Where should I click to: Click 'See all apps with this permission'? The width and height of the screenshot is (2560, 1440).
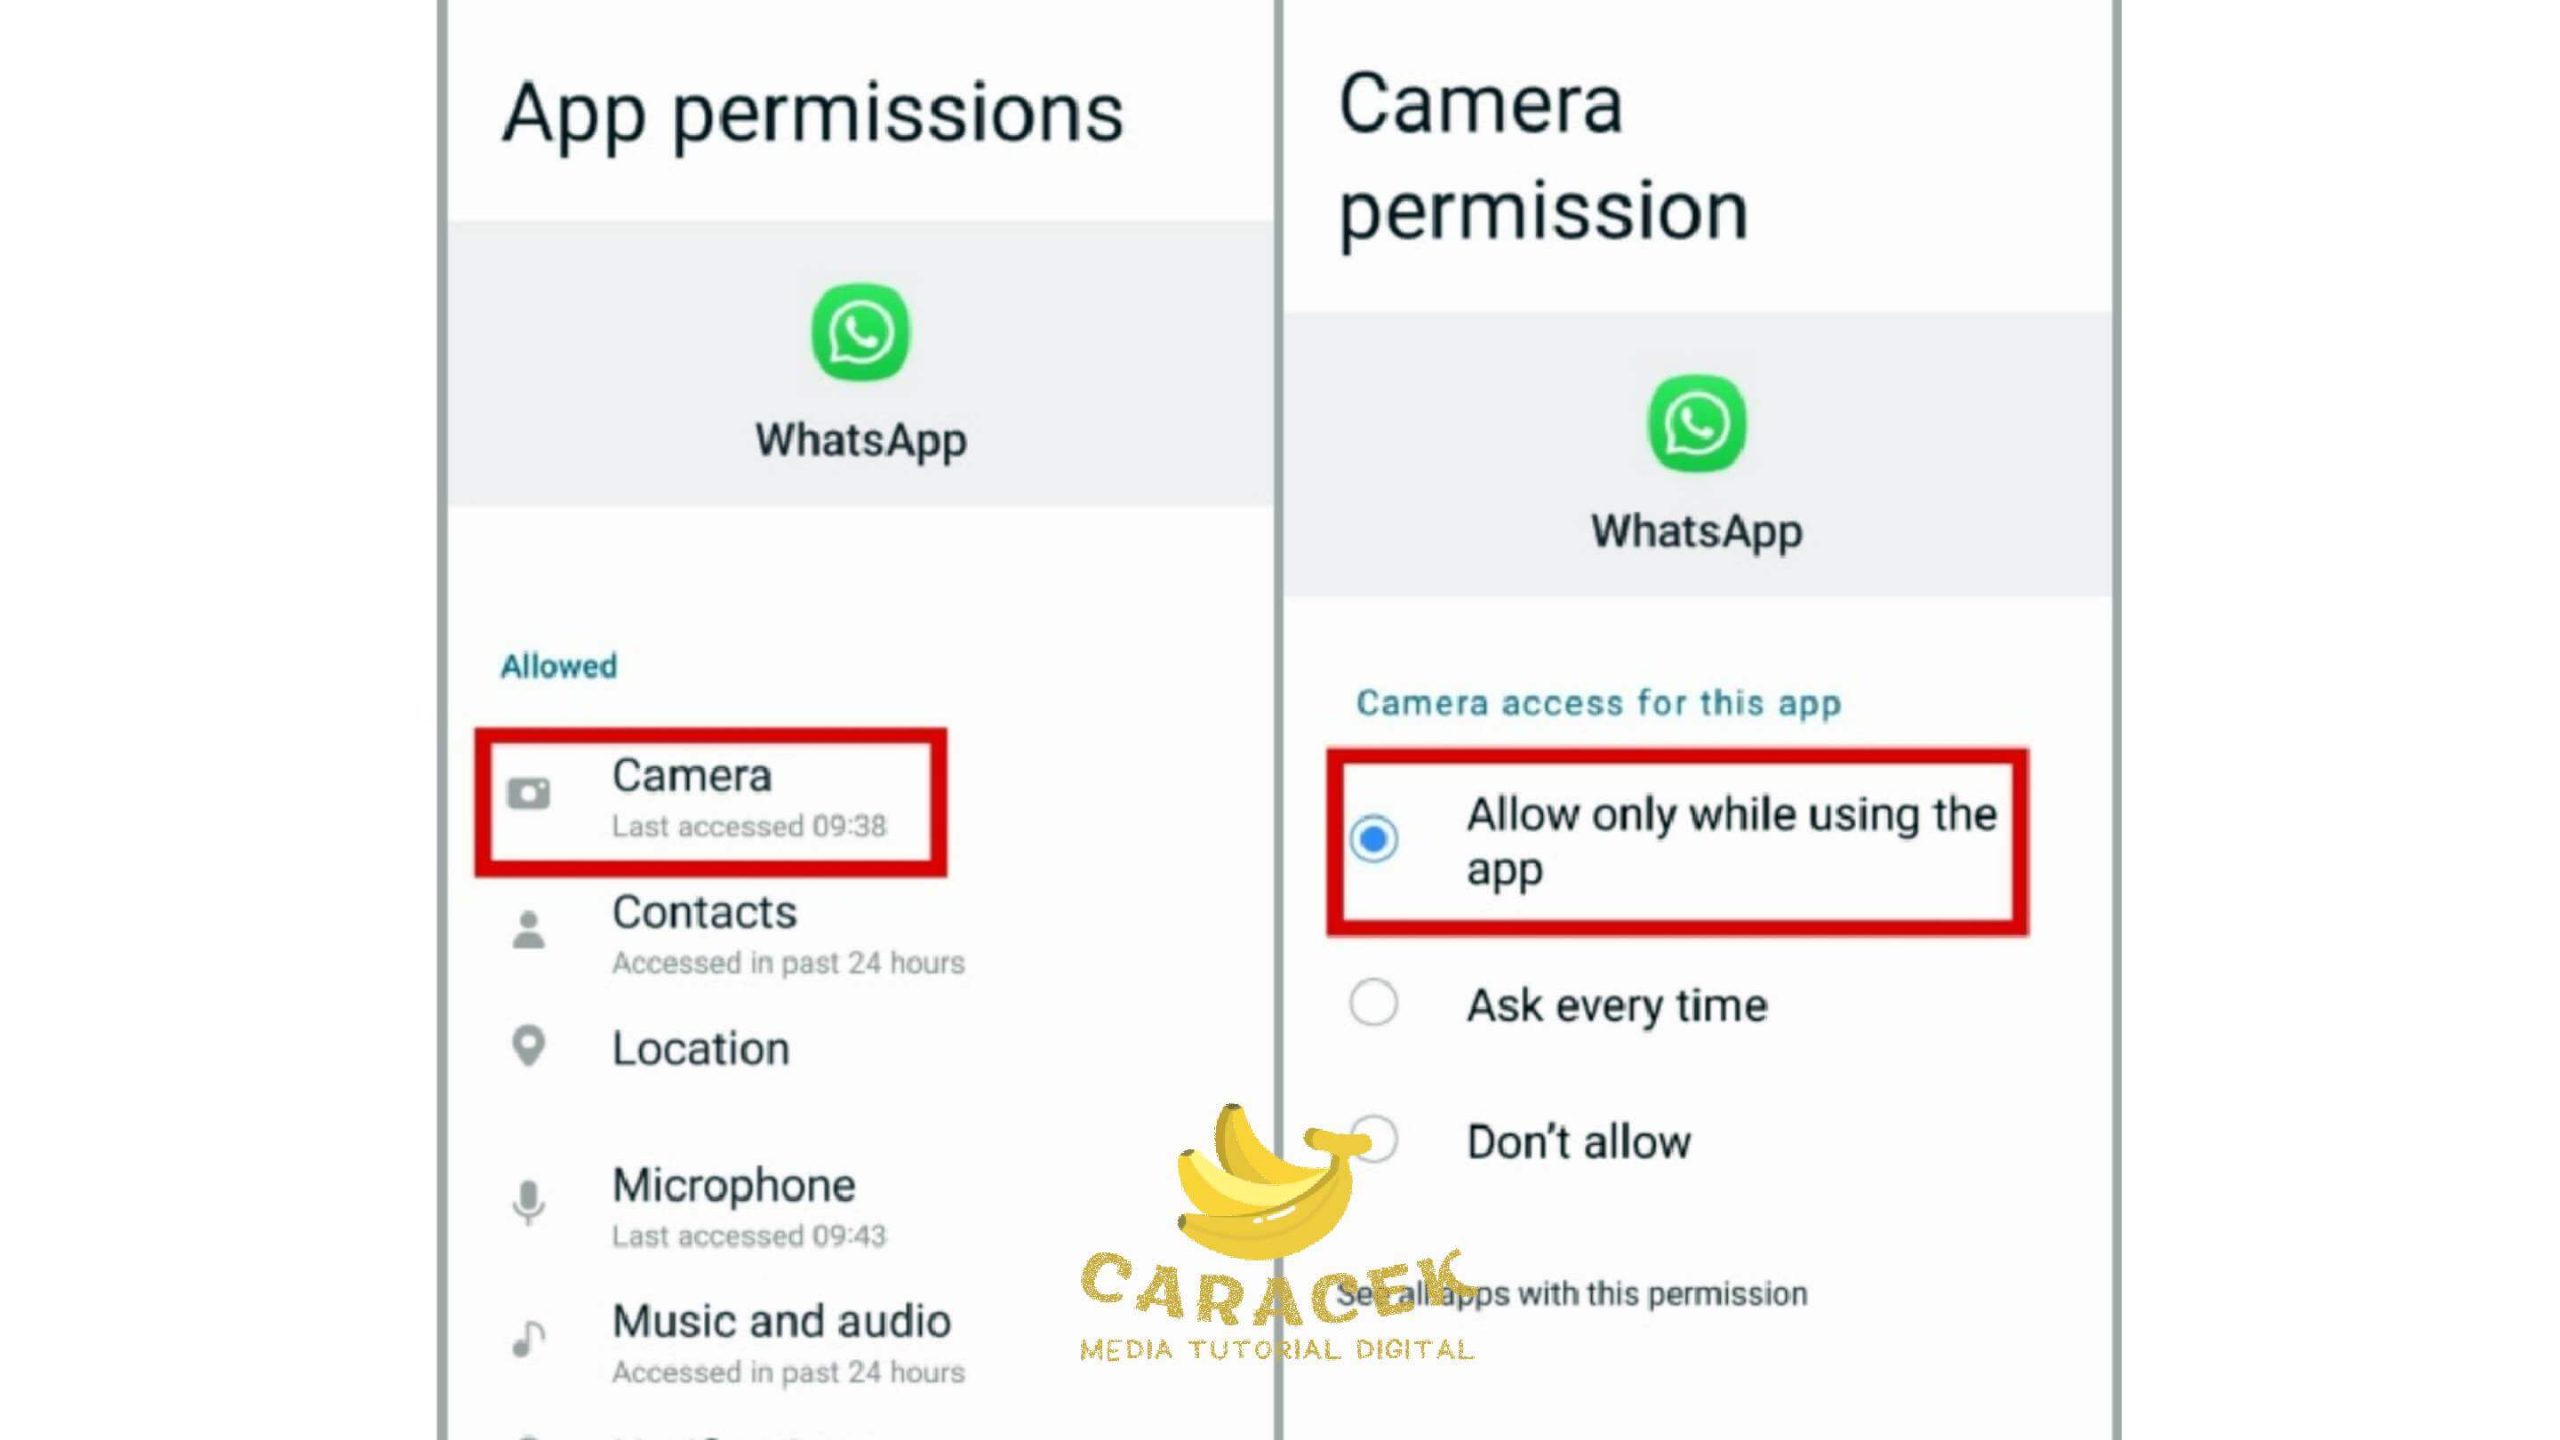point(1572,1292)
